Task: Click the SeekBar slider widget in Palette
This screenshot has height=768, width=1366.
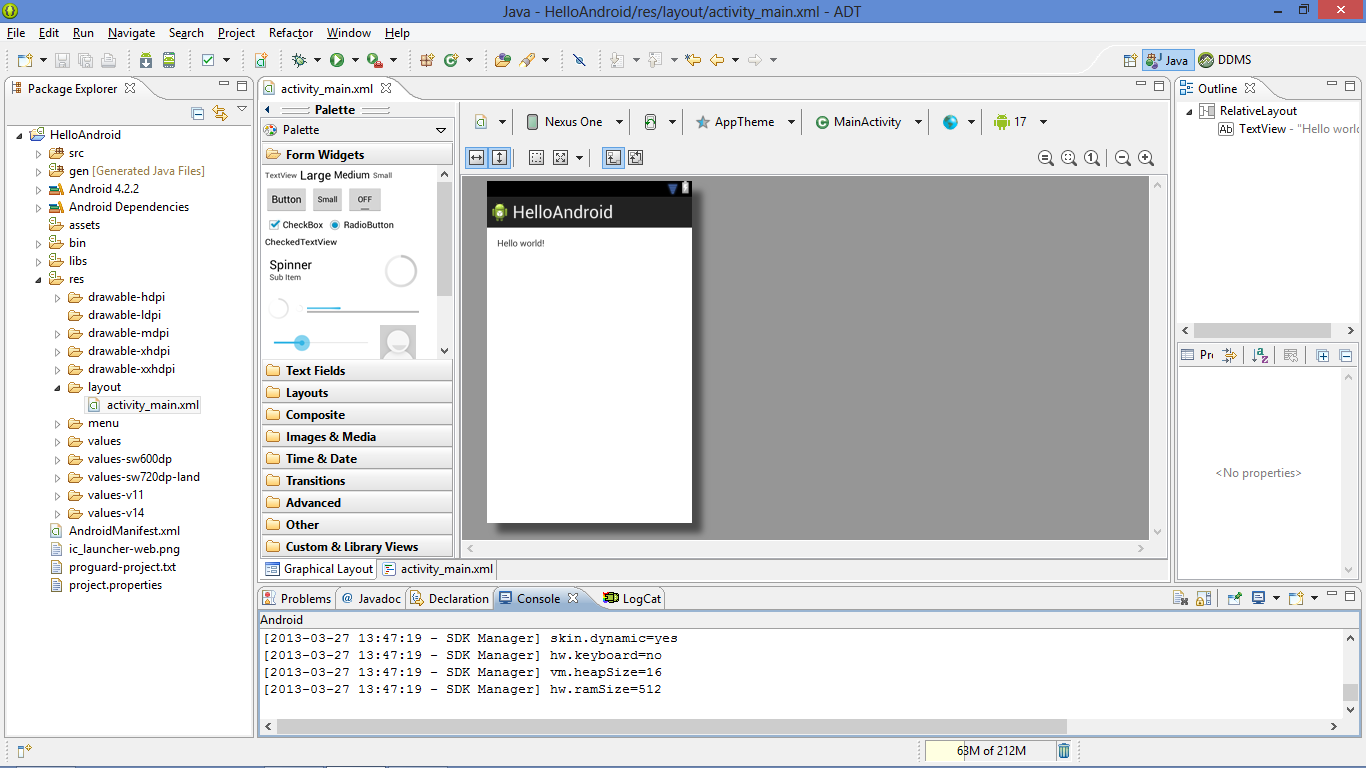Action: (x=318, y=343)
